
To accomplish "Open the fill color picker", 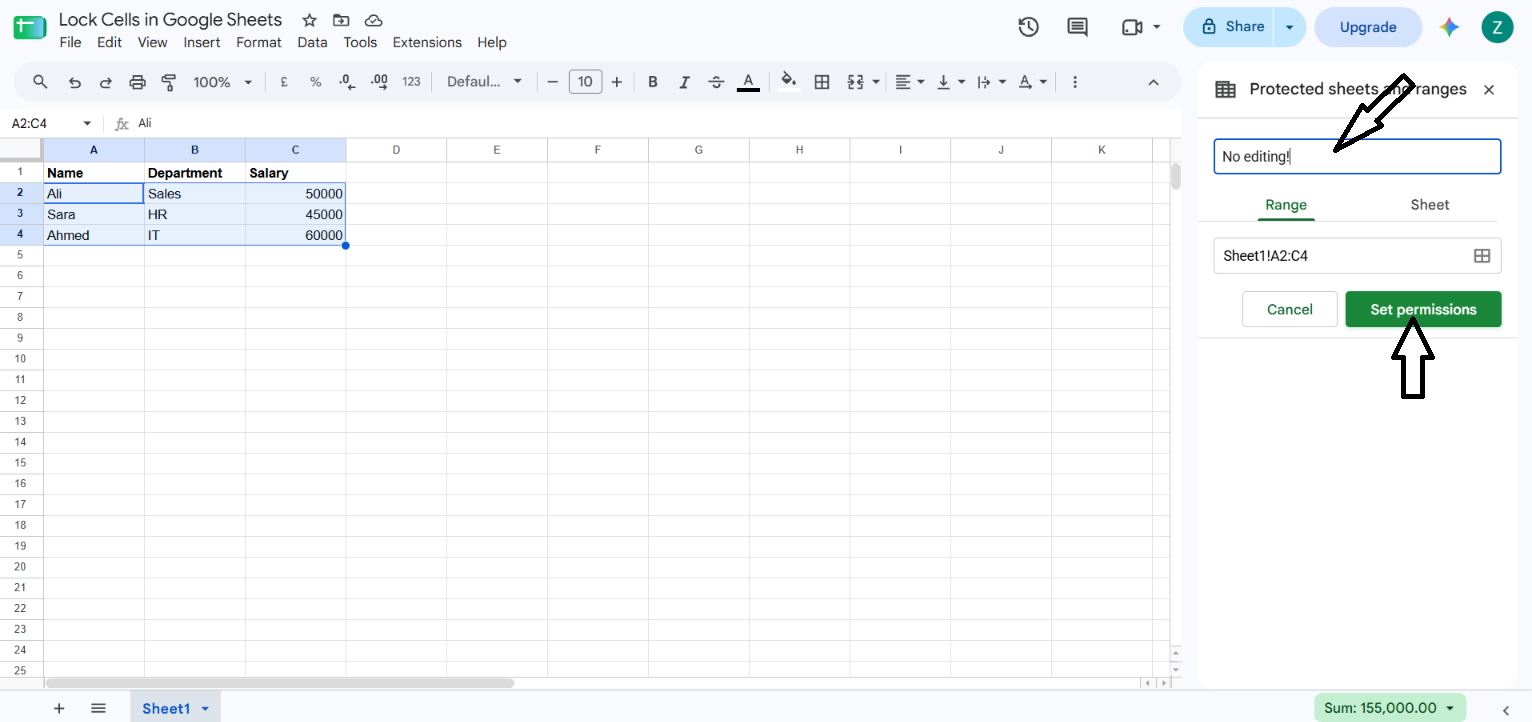I will tap(789, 82).
